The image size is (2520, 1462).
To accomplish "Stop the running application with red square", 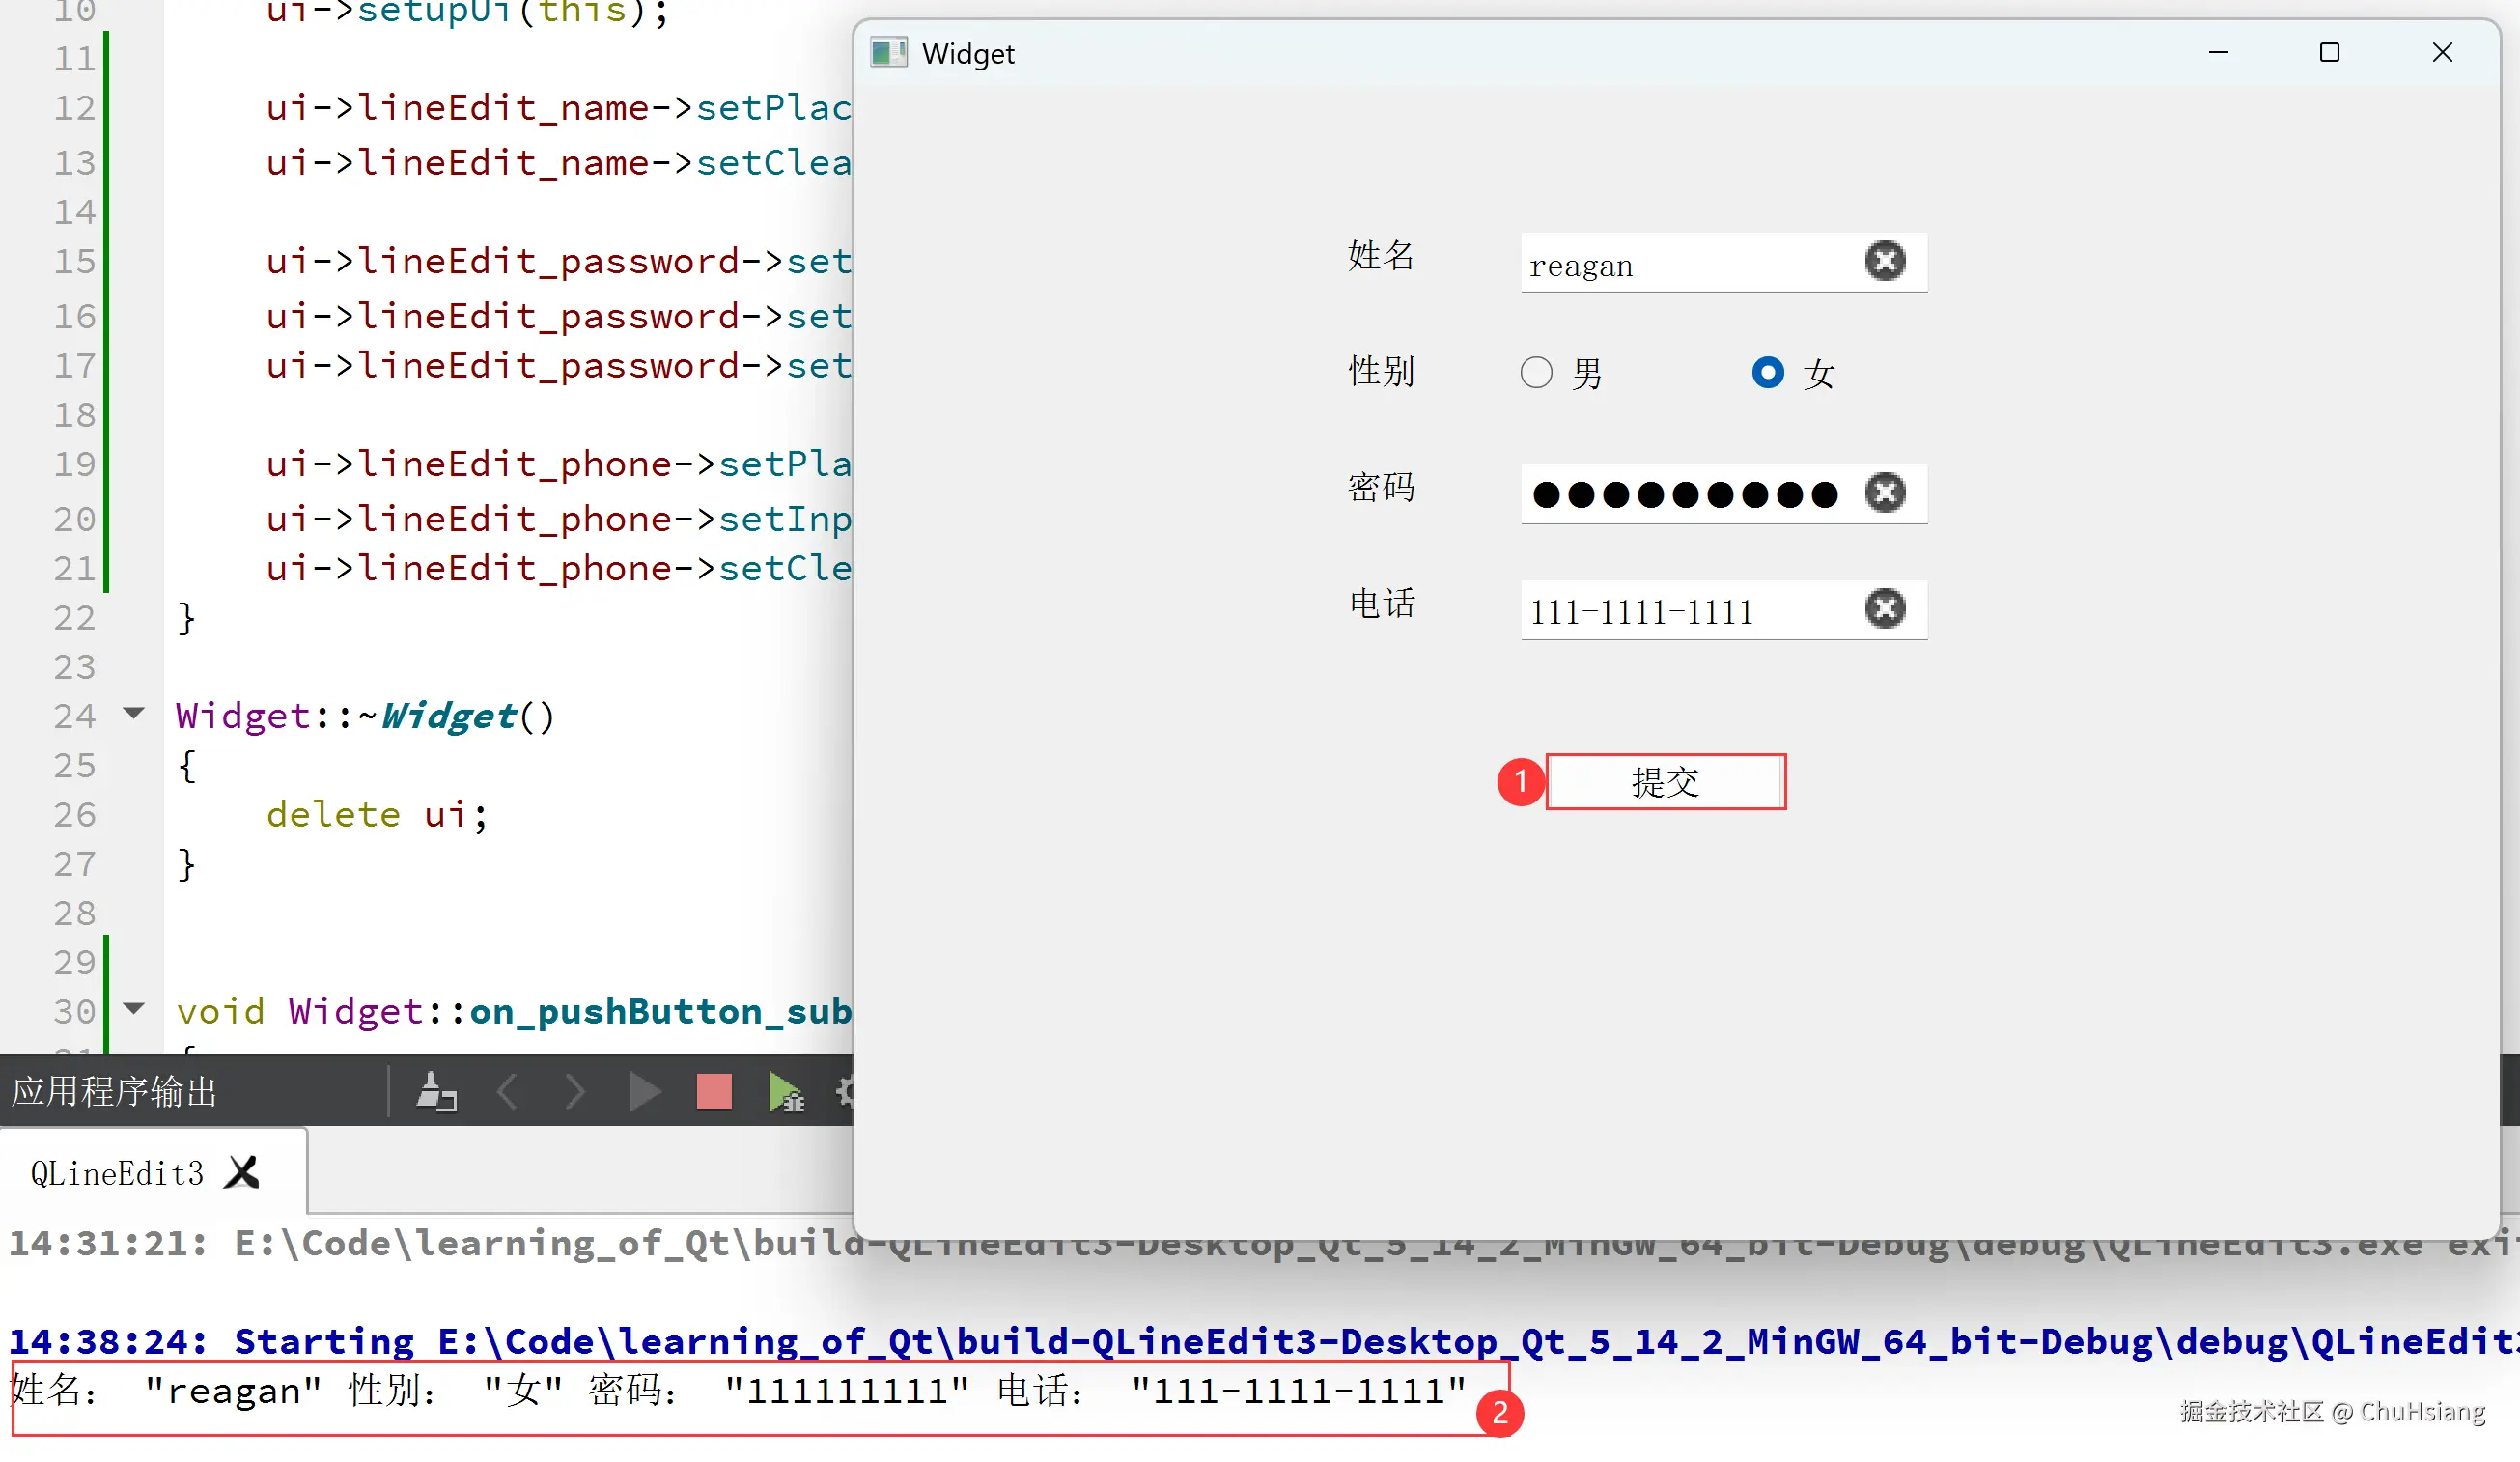I will coord(714,1092).
